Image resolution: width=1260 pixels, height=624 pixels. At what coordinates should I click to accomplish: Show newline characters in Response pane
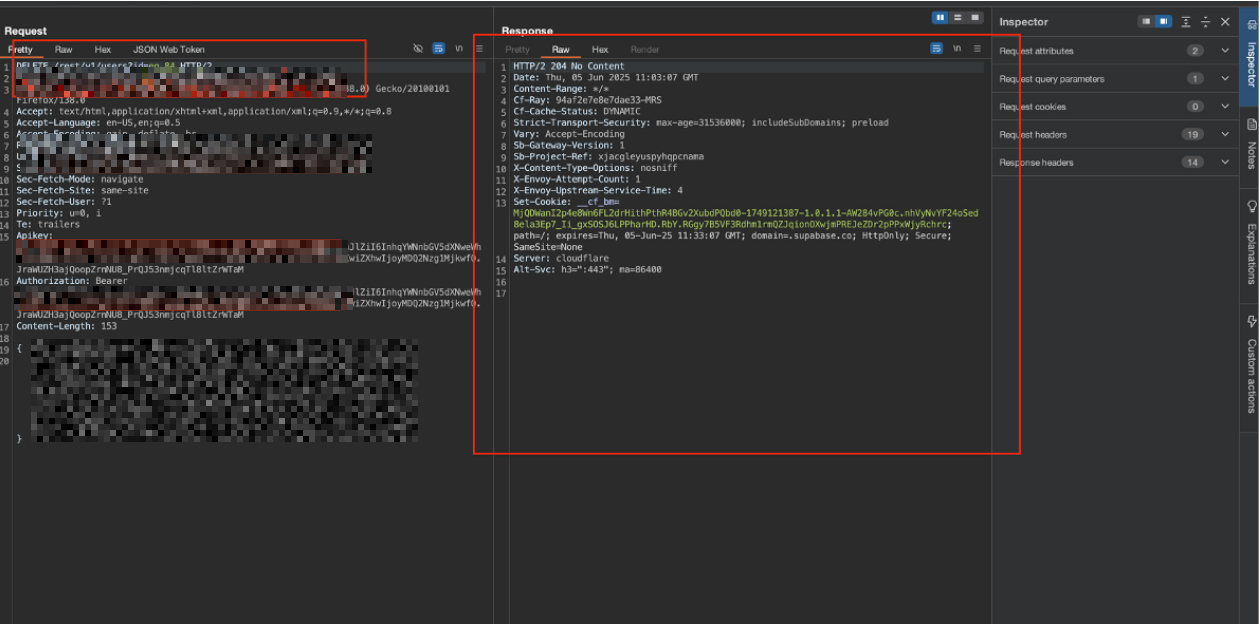957,48
